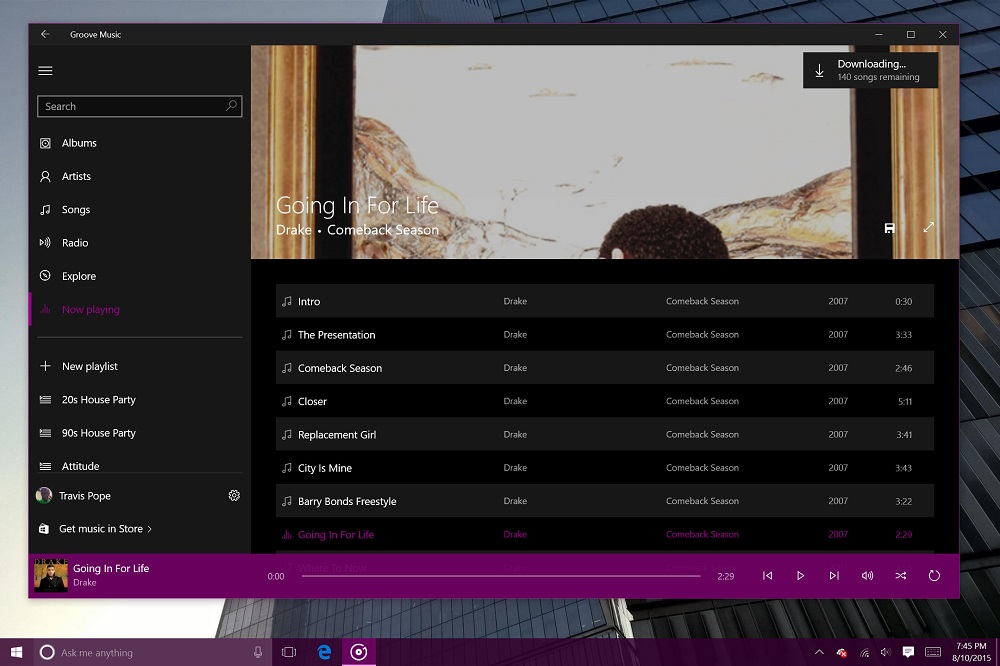Click the Albums disc icon
This screenshot has height=666, width=1000.
pos(45,143)
